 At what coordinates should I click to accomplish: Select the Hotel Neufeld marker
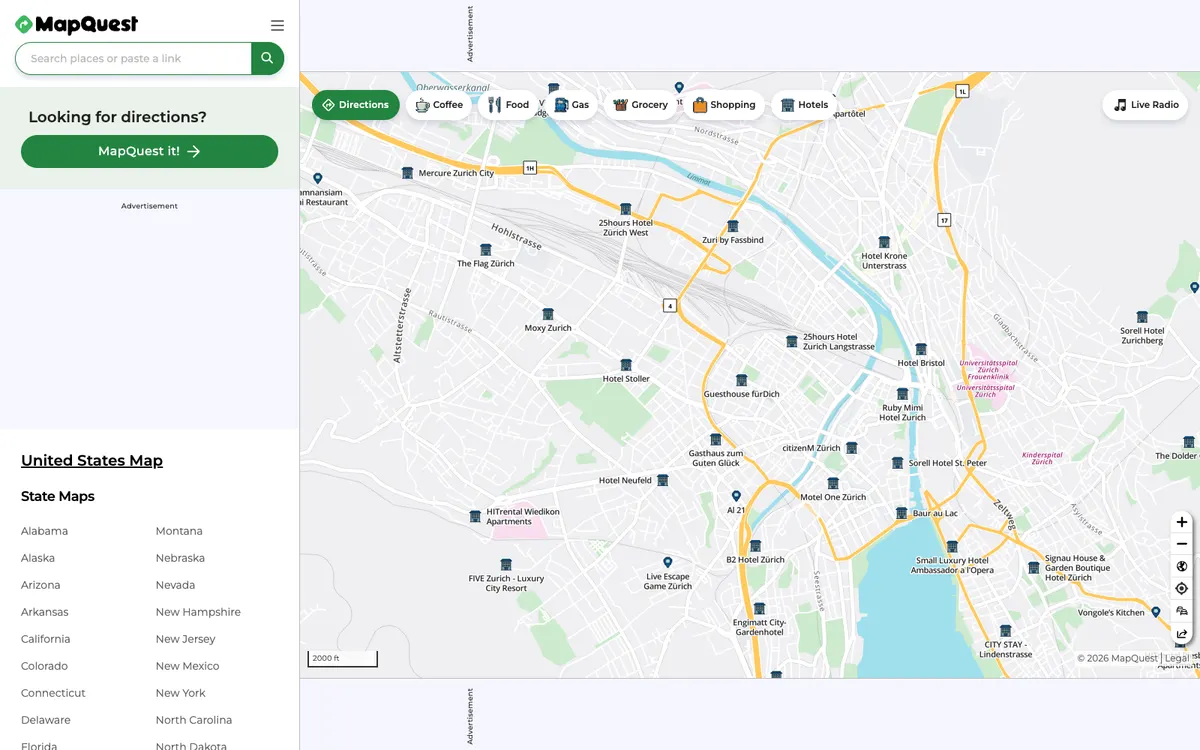click(662, 480)
